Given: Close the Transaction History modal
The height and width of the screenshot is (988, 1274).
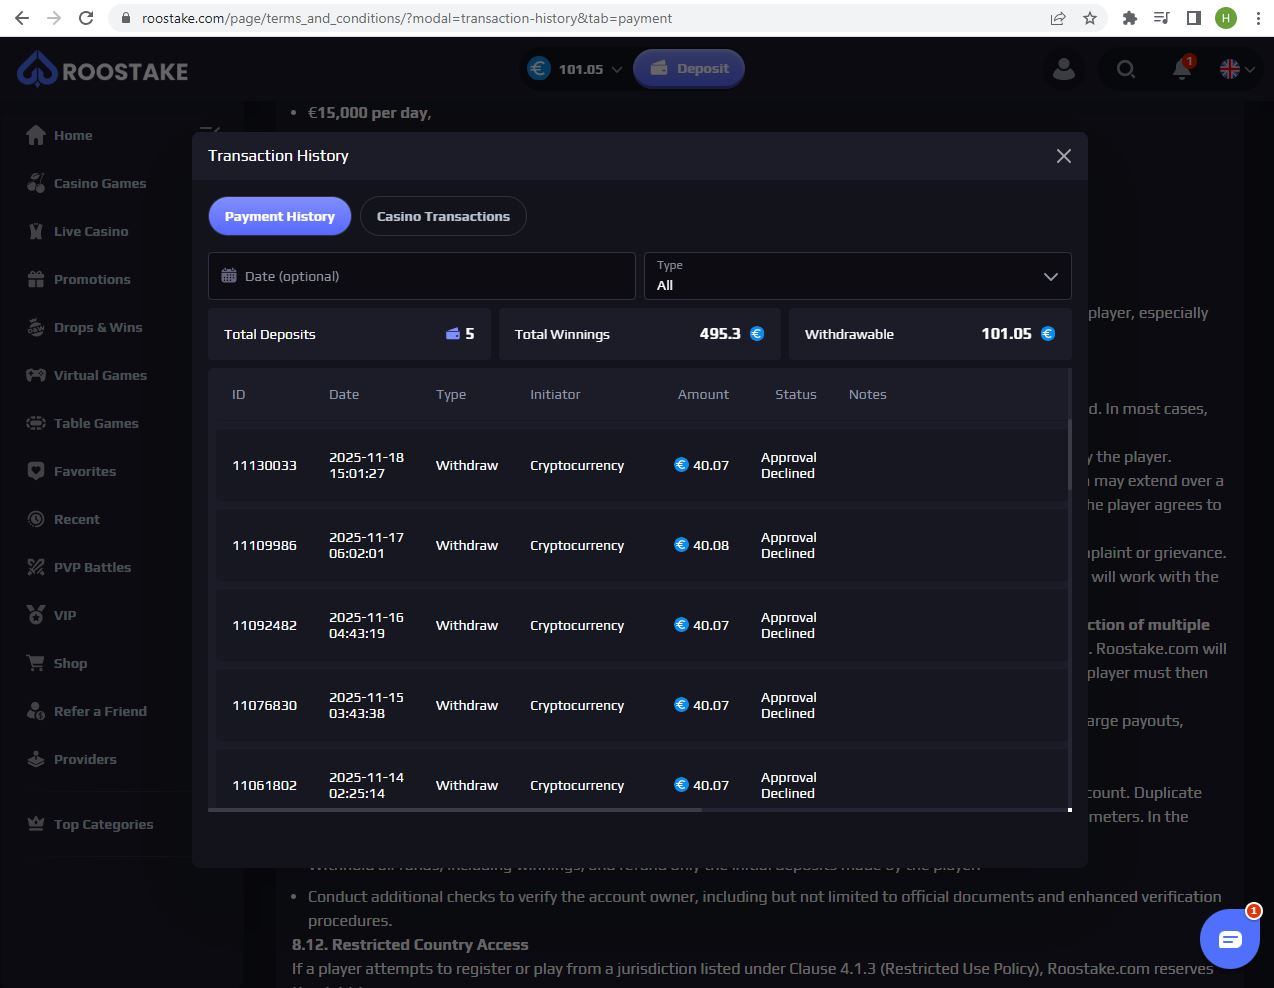Looking at the screenshot, I should coord(1063,156).
